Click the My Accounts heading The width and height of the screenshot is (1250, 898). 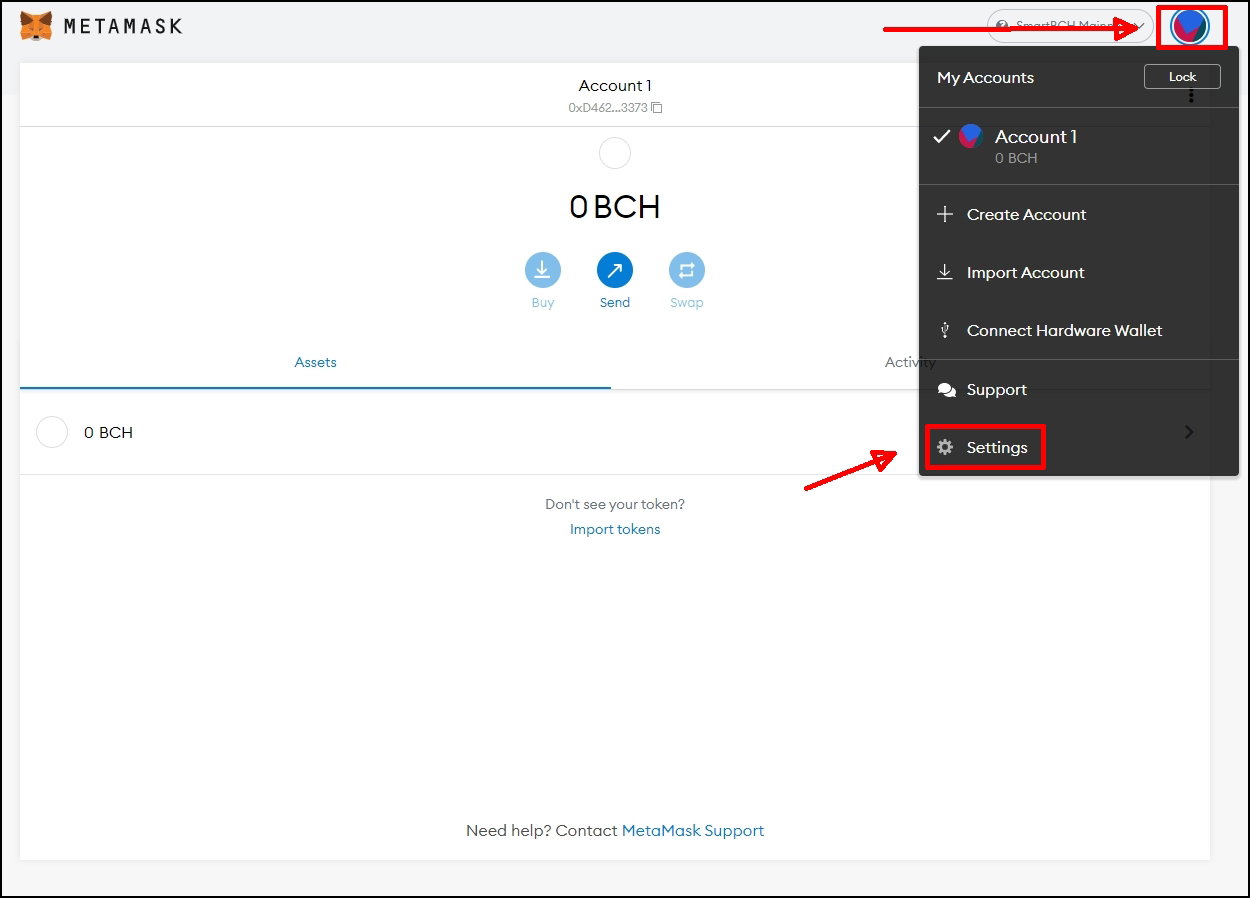(x=985, y=77)
